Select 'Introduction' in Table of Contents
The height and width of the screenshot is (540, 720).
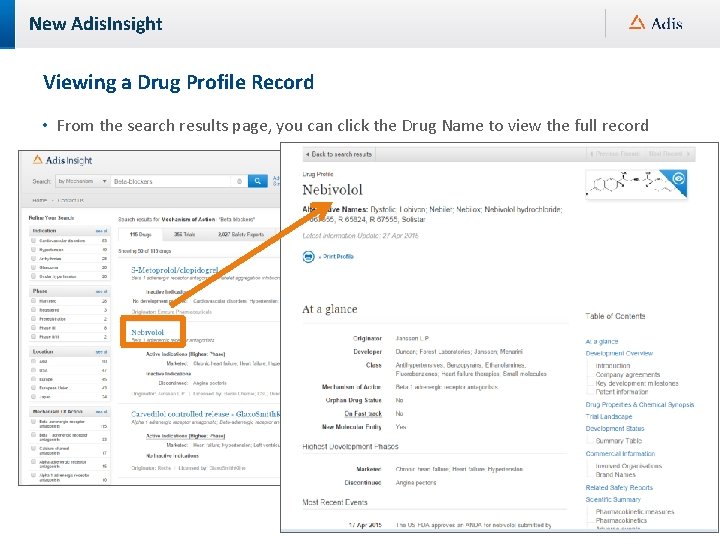[613, 366]
